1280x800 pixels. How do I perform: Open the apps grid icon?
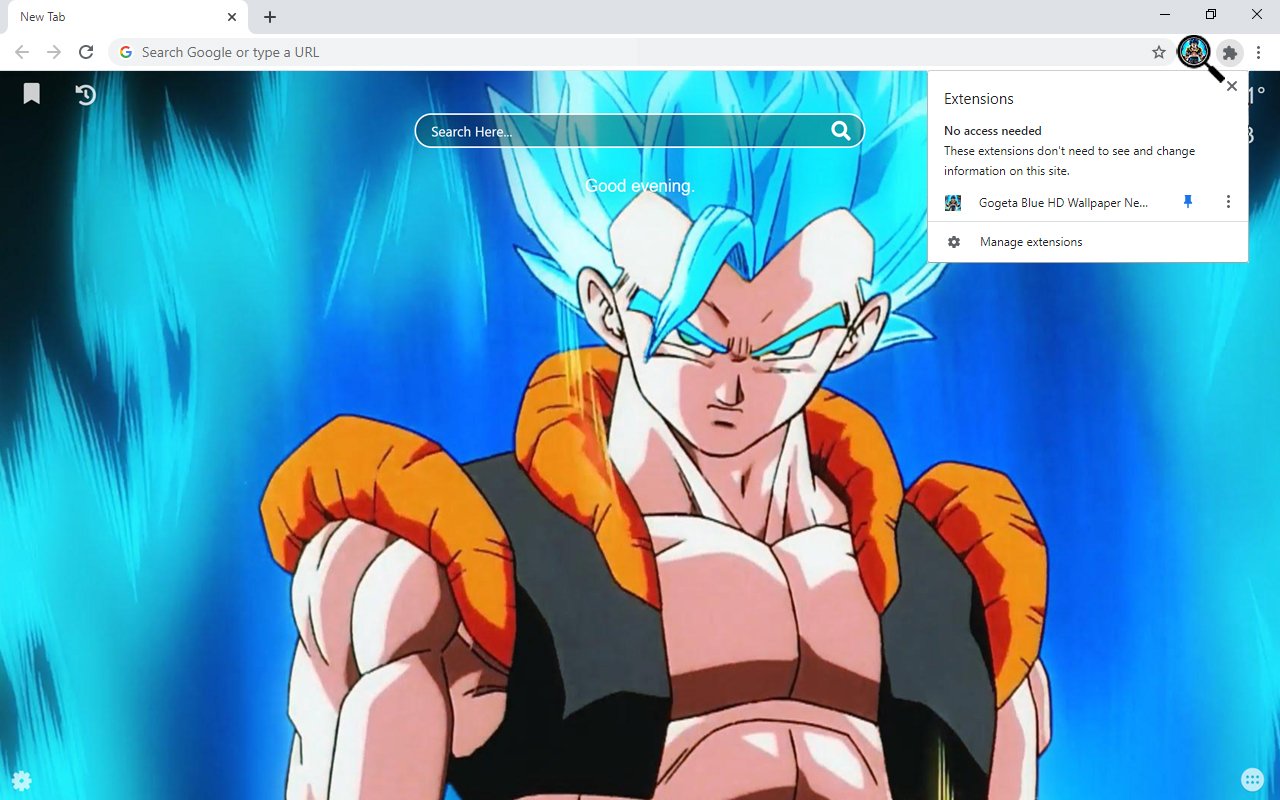click(x=1252, y=779)
